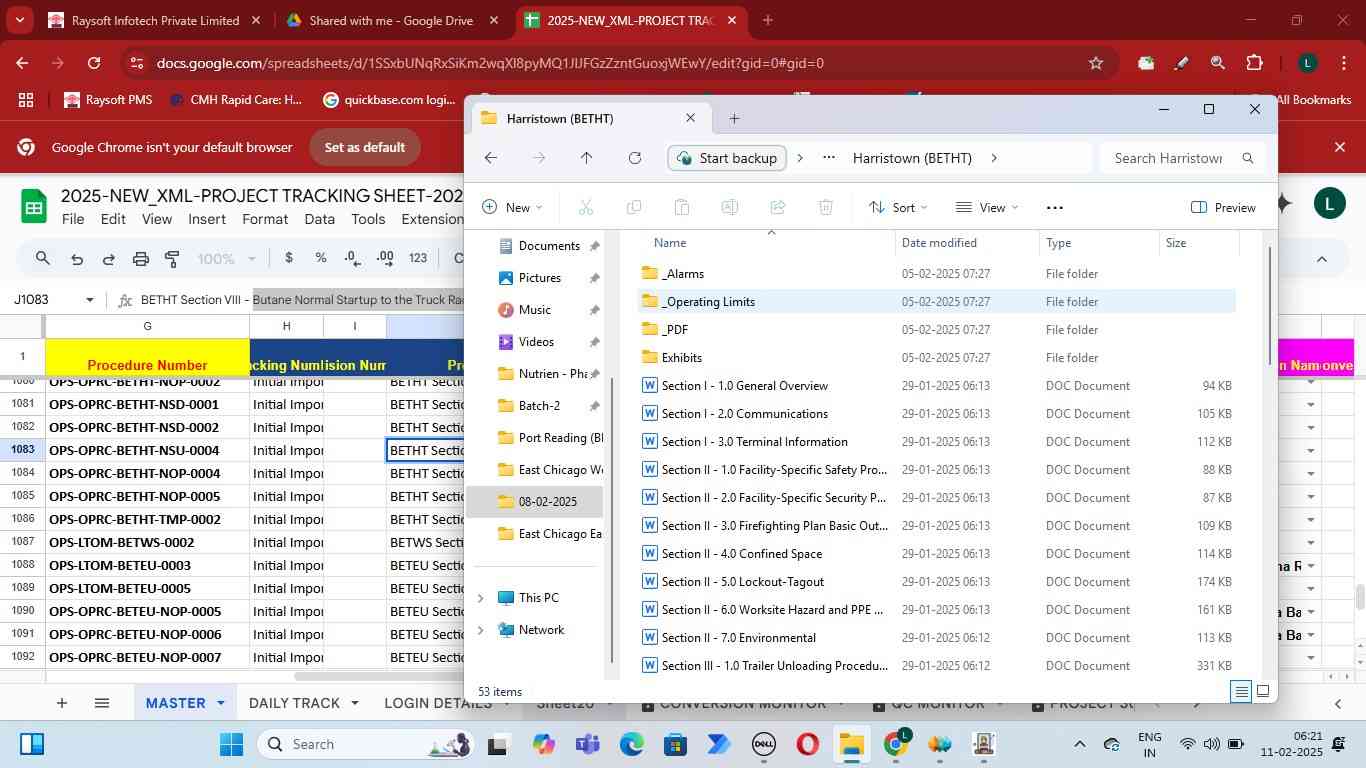Switch to Rayso​ft Infotech Private Limited tab
1366x768 pixels.
click(x=155, y=20)
